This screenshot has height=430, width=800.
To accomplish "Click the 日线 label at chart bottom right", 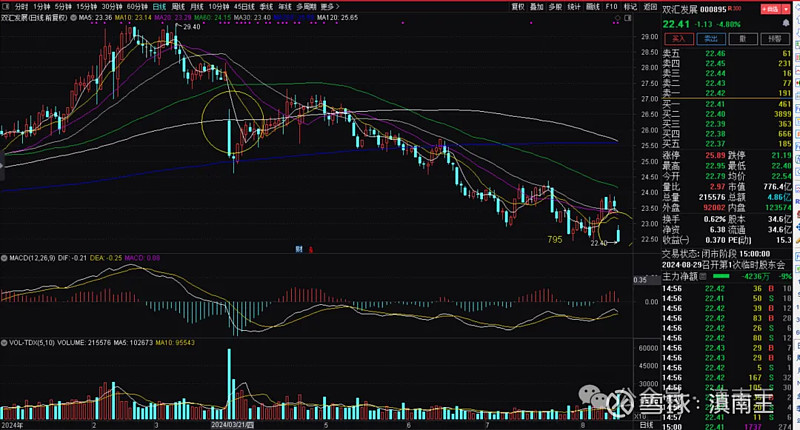I will click(646, 425).
